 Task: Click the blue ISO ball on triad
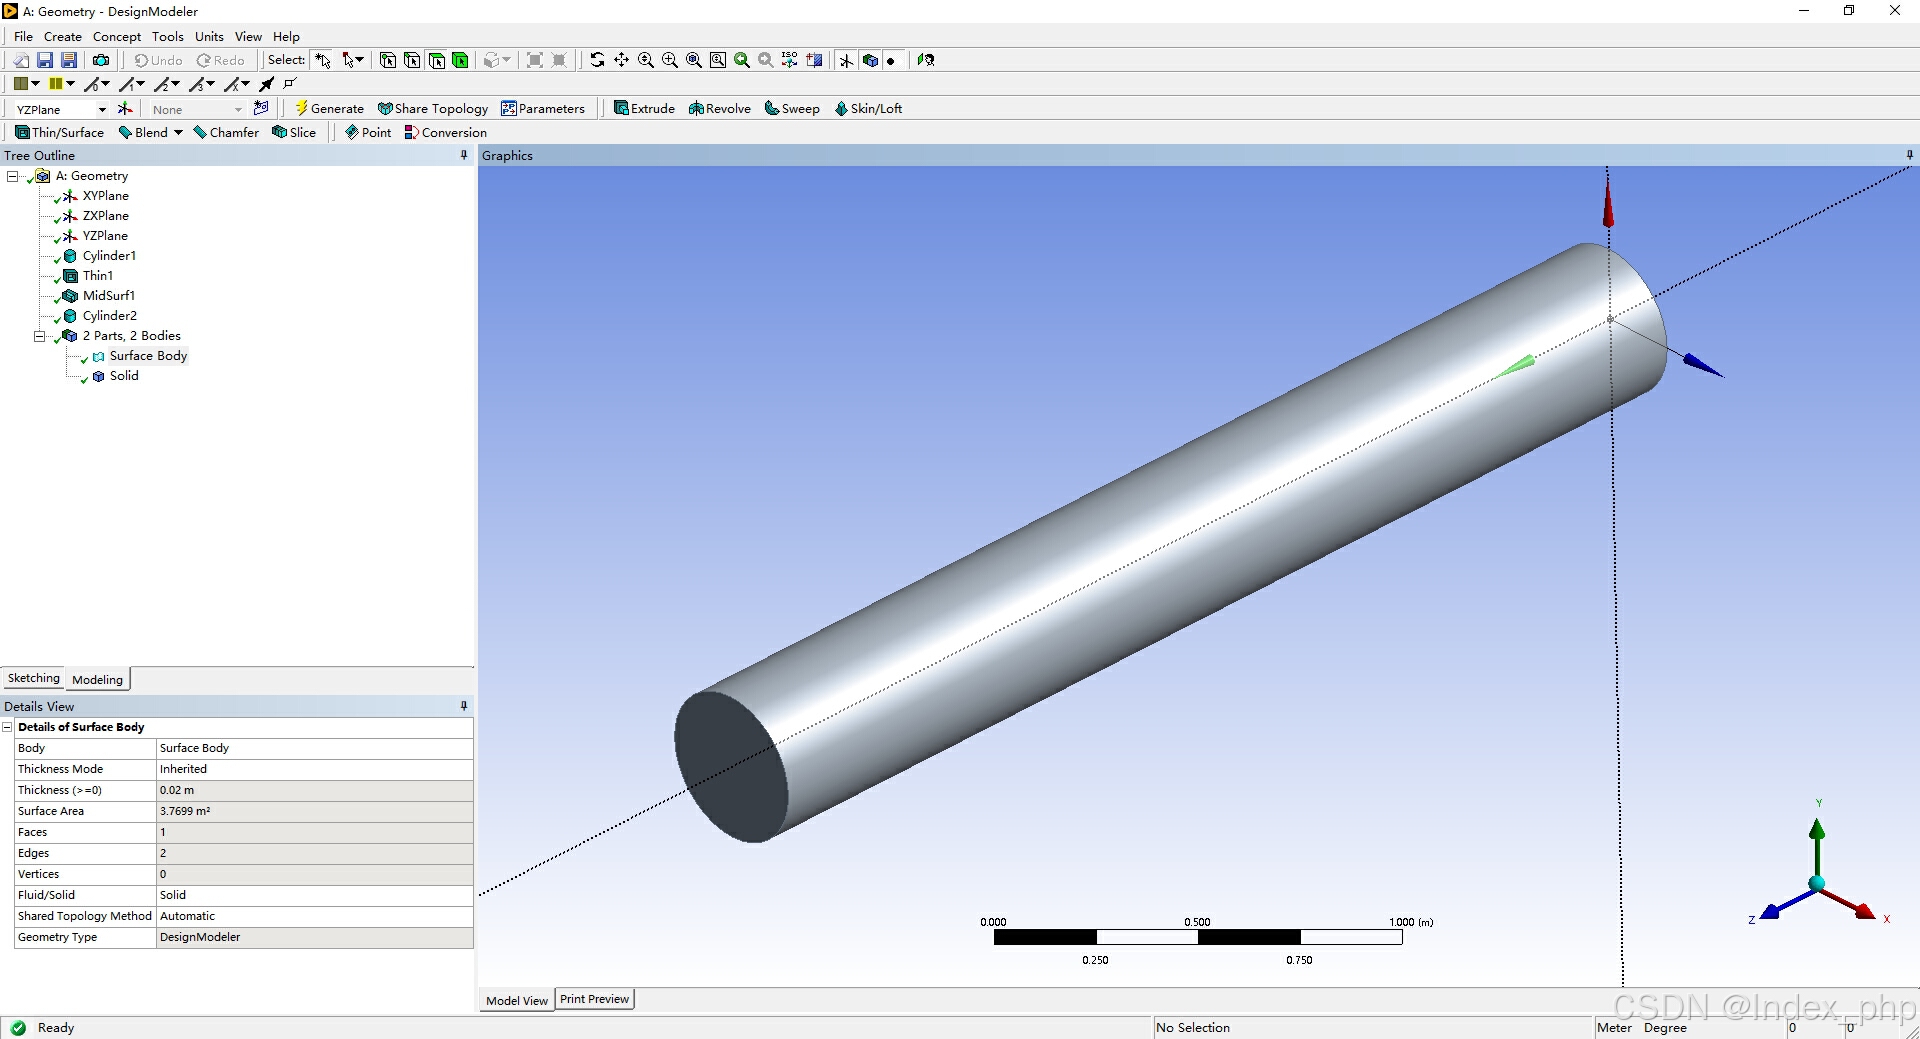pyautogui.click(x=1817, y=883)
